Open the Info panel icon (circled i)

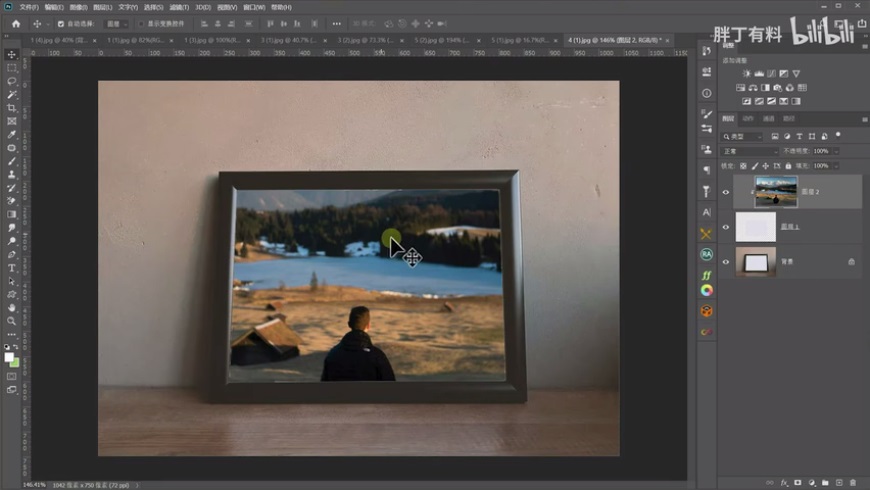click(706, 93)
